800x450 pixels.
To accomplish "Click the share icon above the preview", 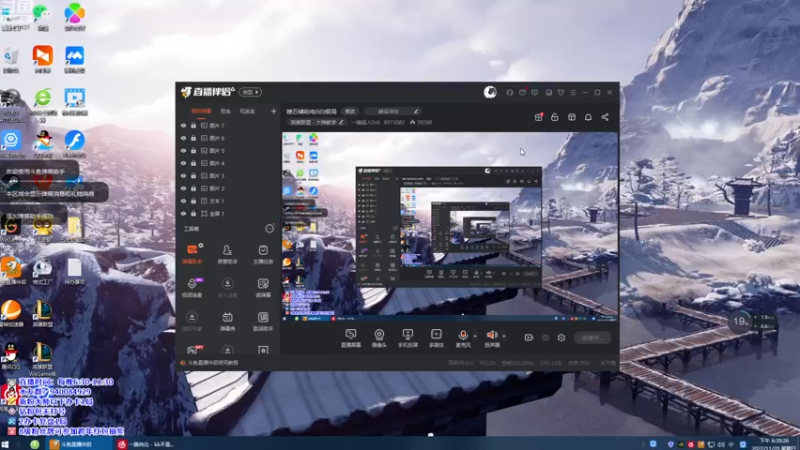I will coord(605,117).
